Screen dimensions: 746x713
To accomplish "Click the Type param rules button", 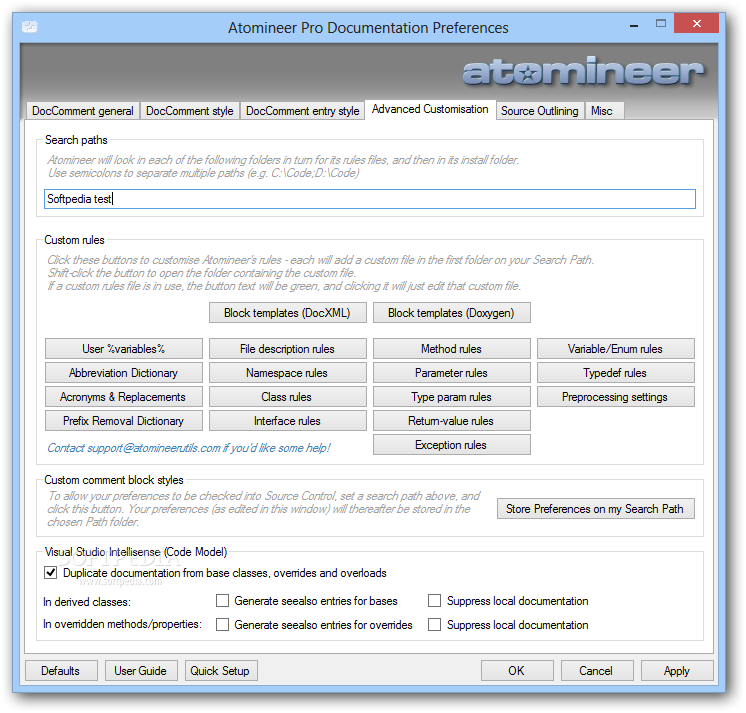I will (452, 397).
